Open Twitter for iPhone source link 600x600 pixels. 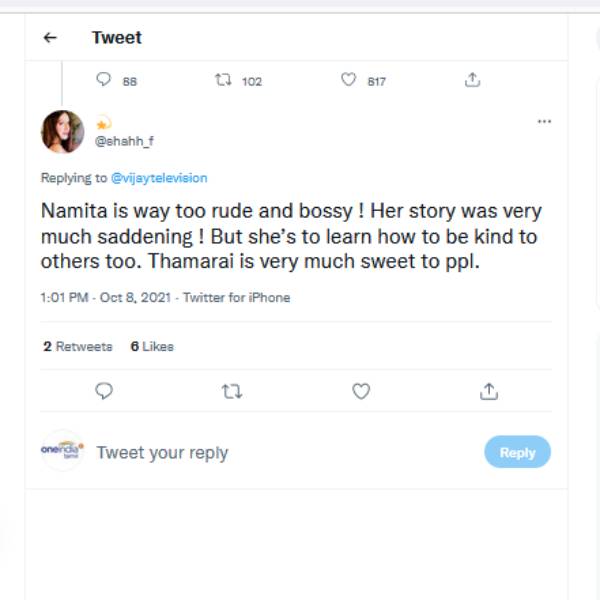pyautogui.click(x=236, y=298)
